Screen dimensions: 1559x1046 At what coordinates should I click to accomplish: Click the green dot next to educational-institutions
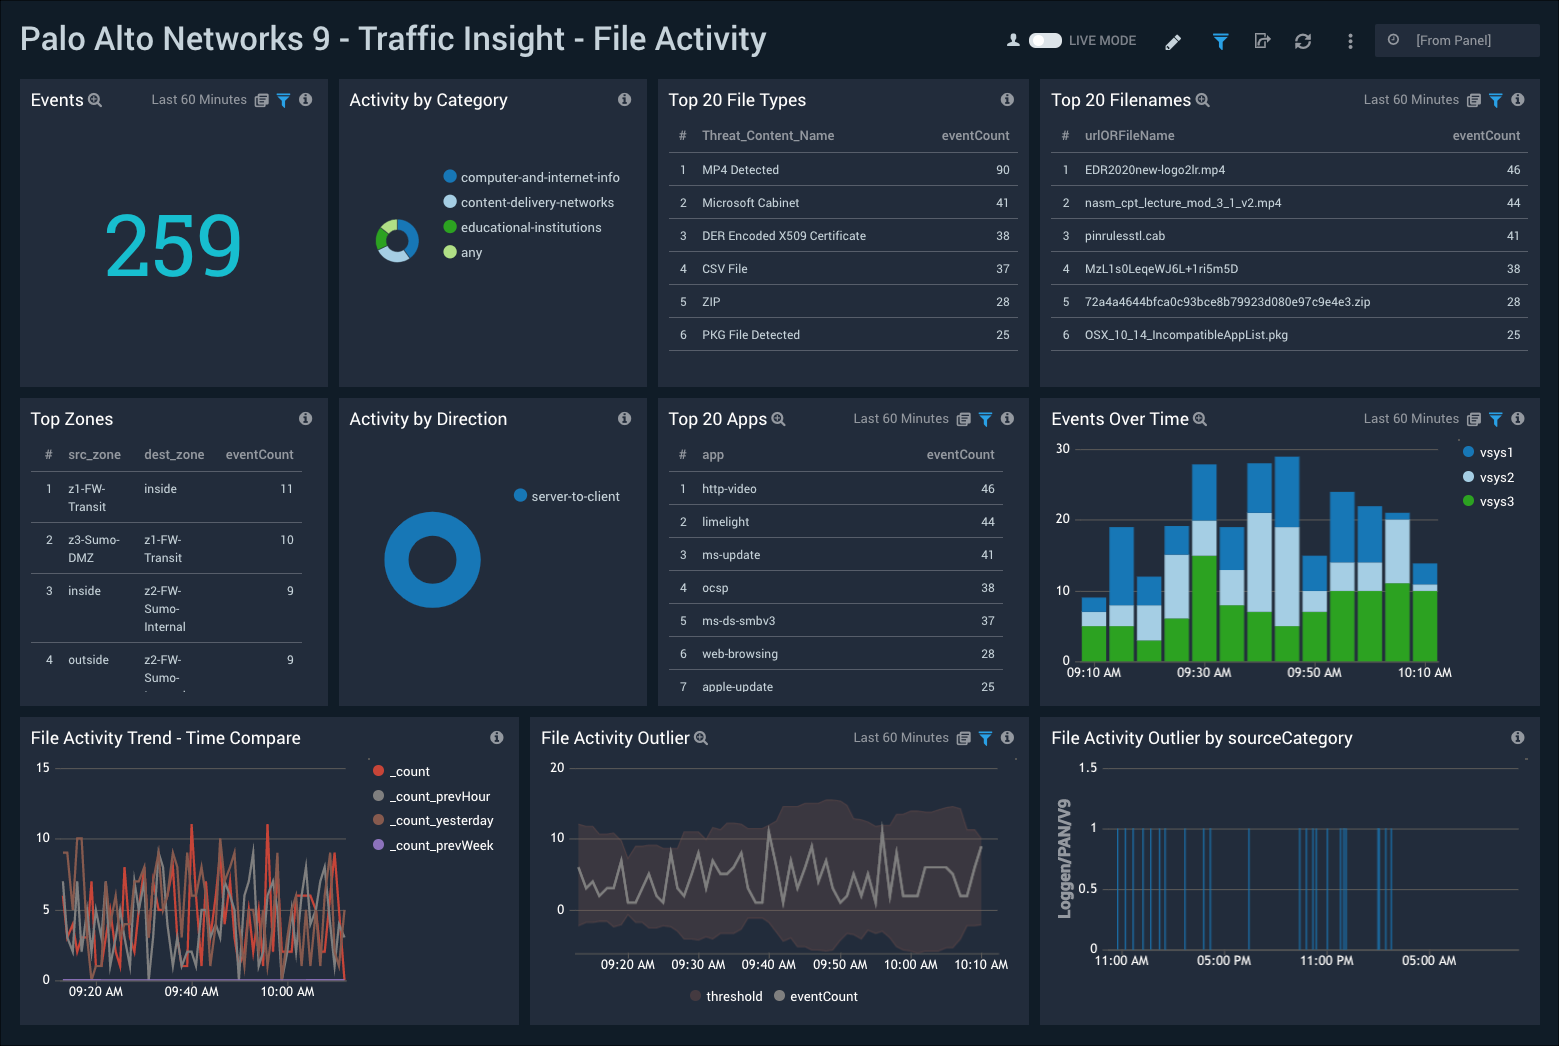(x=448, y=227)
